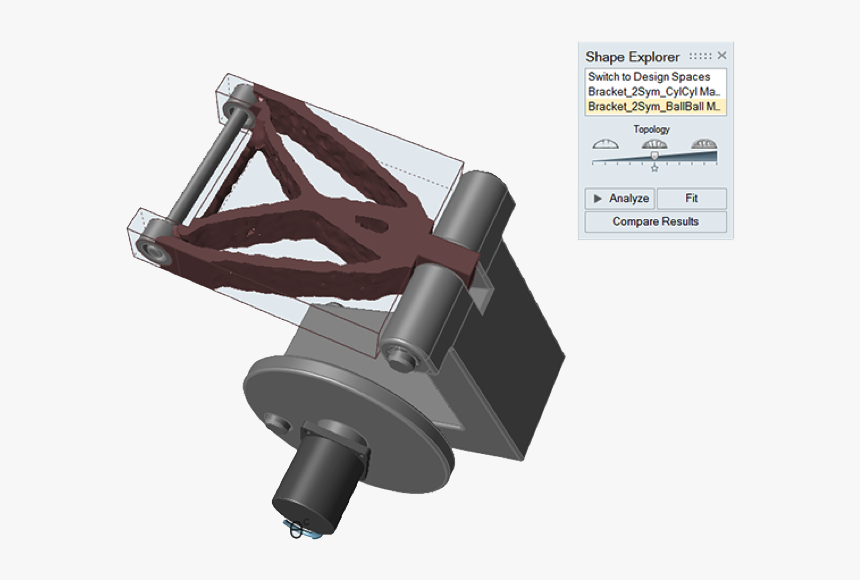The image size is (860, 580).
Task: Select the high-complexity topology icon
Action: coord(703,143)
